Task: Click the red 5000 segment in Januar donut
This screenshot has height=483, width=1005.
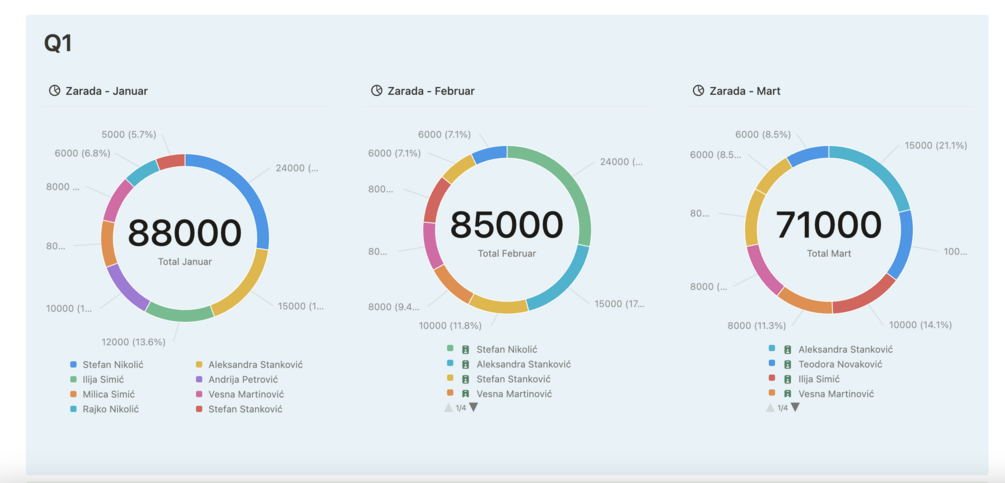Action: click(171, 161)
